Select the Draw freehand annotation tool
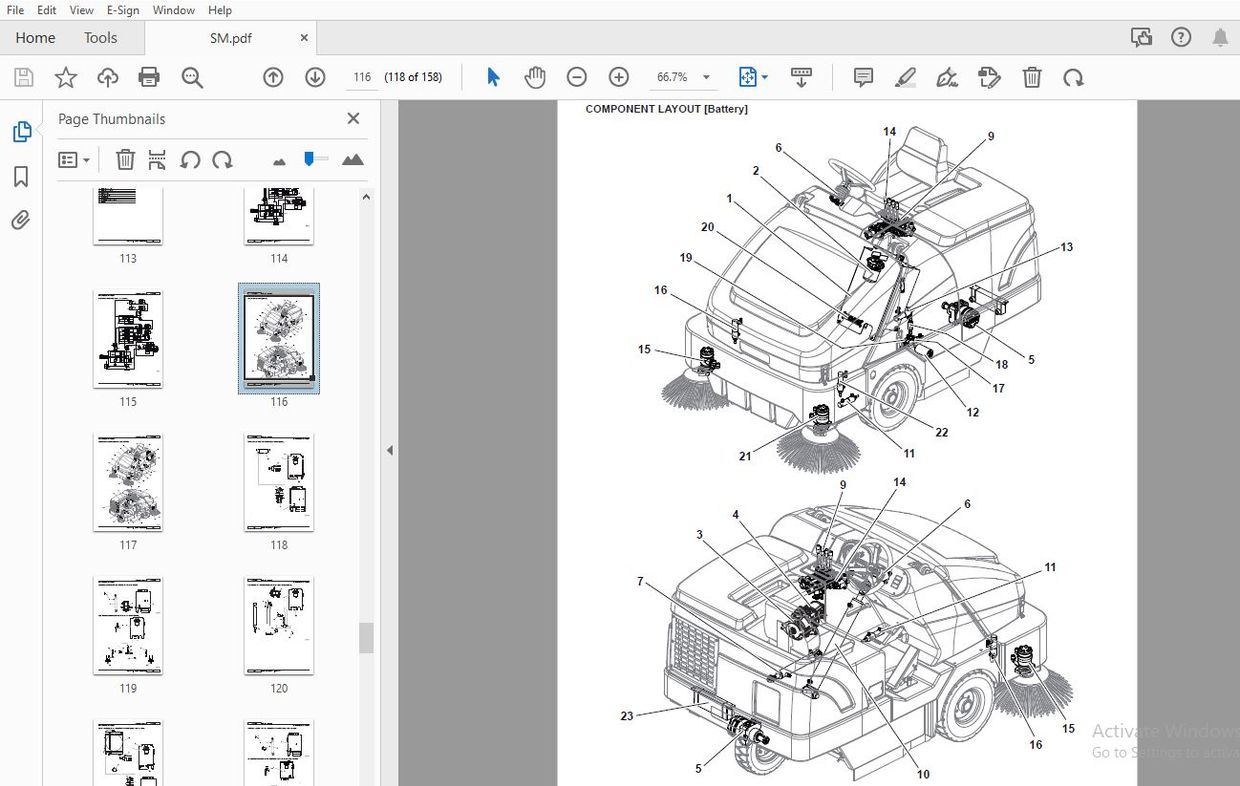 pos(947,77)
